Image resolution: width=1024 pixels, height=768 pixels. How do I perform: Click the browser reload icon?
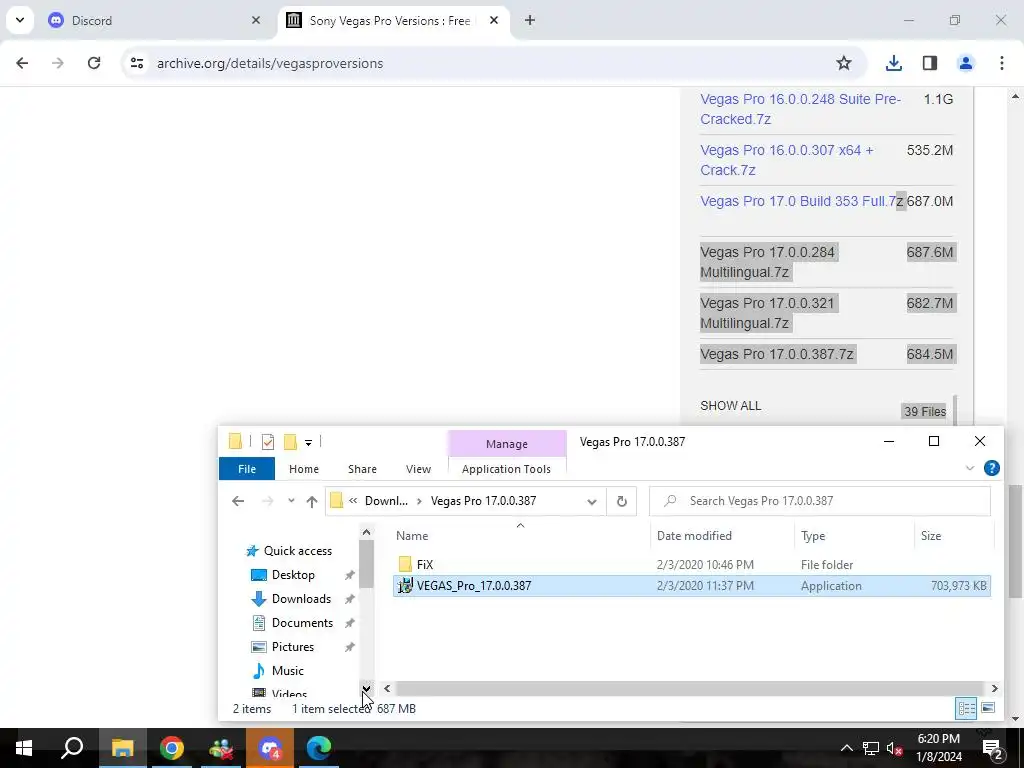[x=94, y=63]
